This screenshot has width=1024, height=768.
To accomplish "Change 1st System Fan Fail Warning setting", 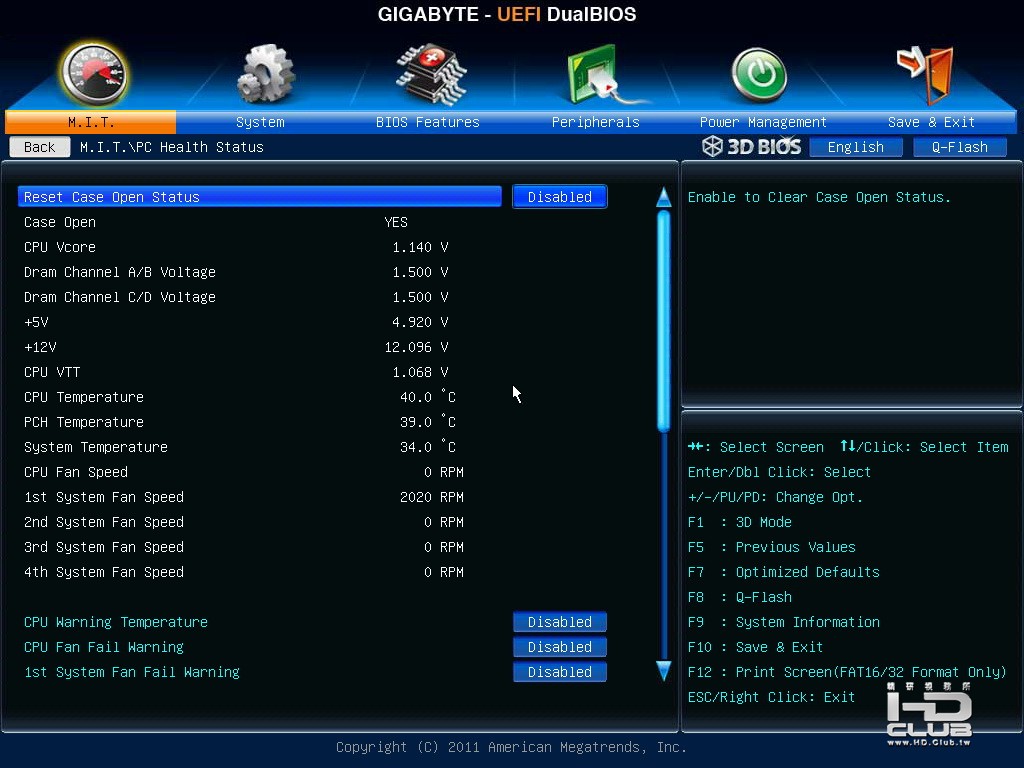I will pos(560,672).
